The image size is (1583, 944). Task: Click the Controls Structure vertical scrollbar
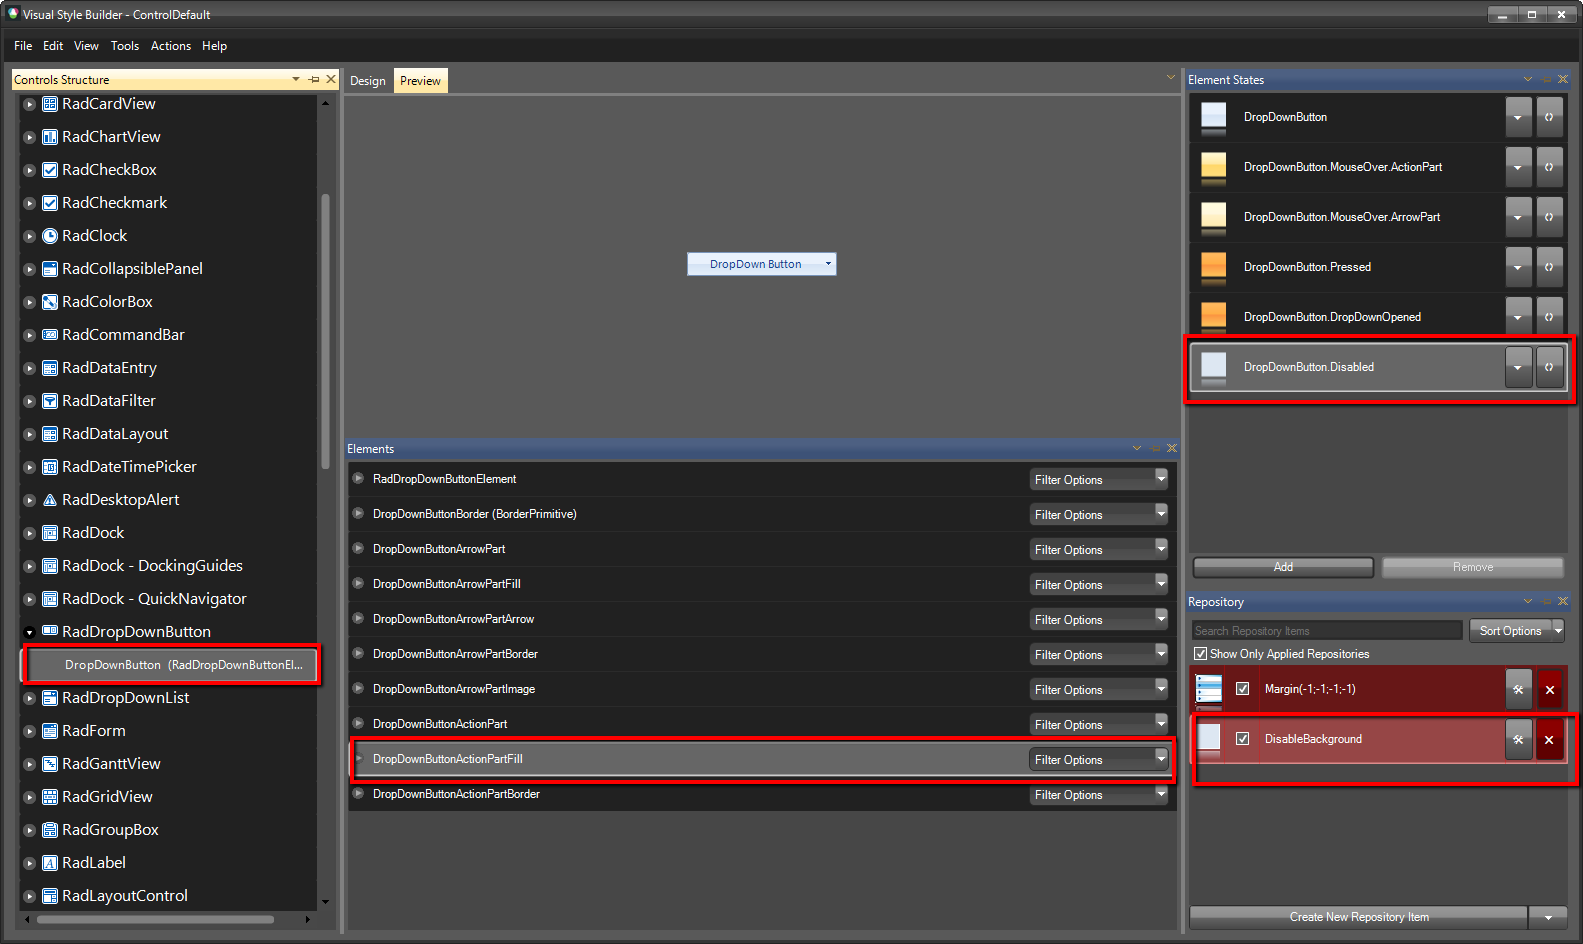[x=325, y=331]
